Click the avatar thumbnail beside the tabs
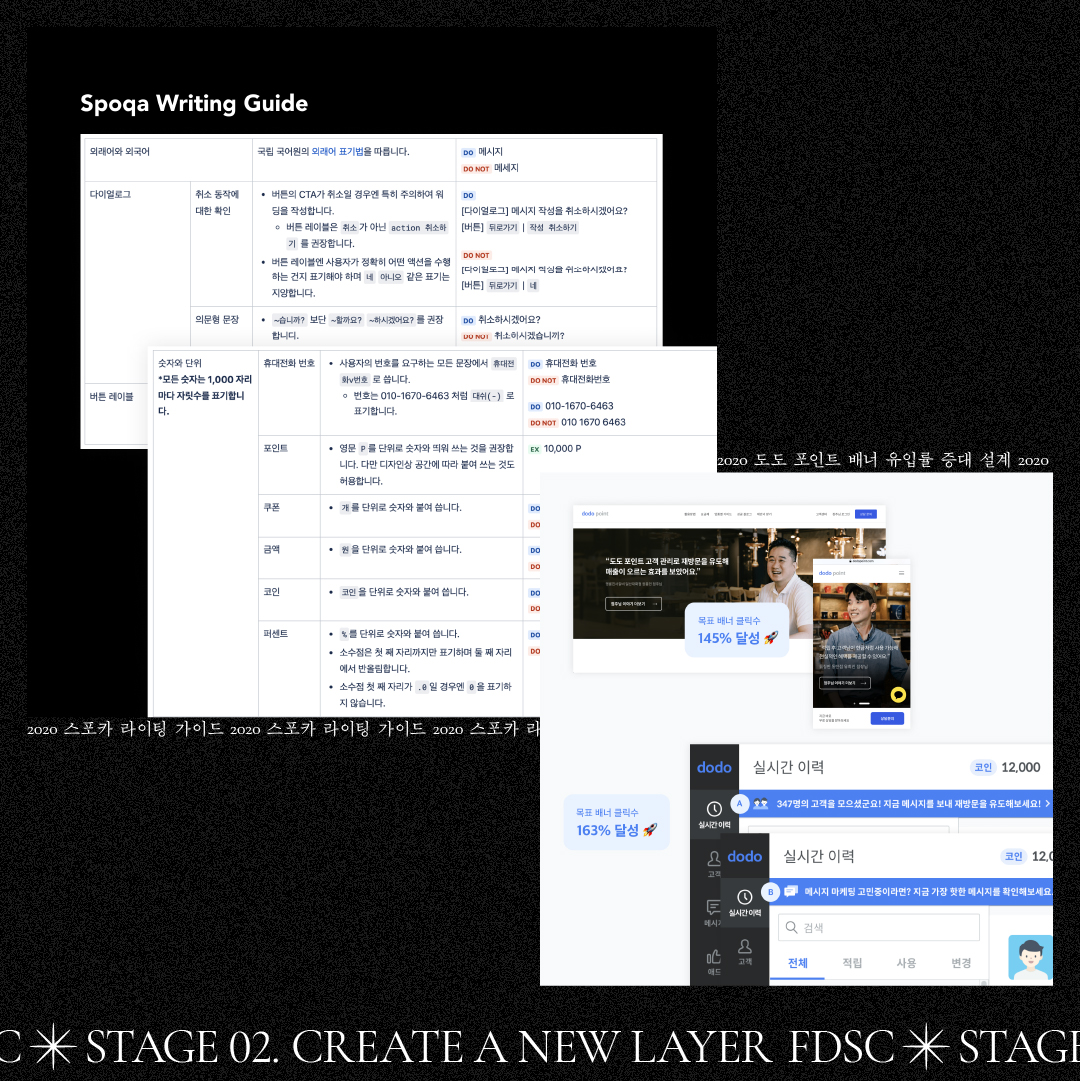This screenshot has width=1080, height=1081. coord(1030,957)
